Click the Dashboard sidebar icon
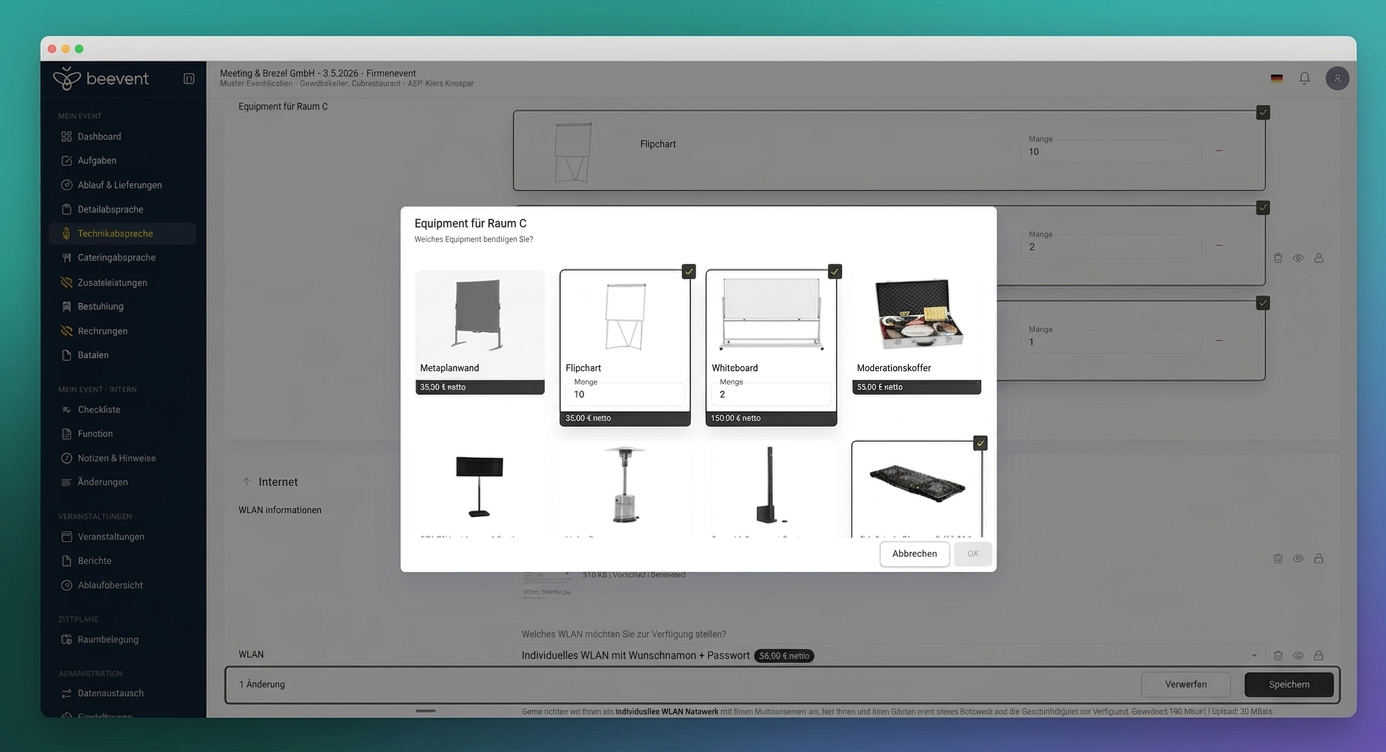Image resolution: width=1386 pixels, height=752 pixels. 66,136
